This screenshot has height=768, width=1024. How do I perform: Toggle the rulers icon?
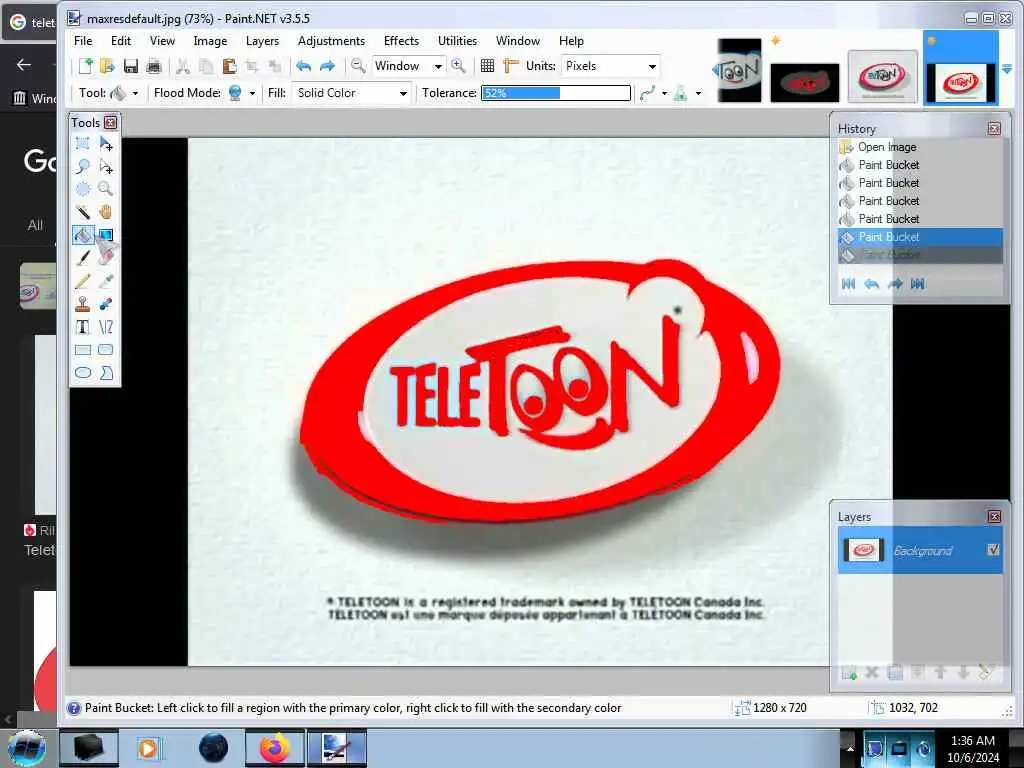(x=511, y=66)
